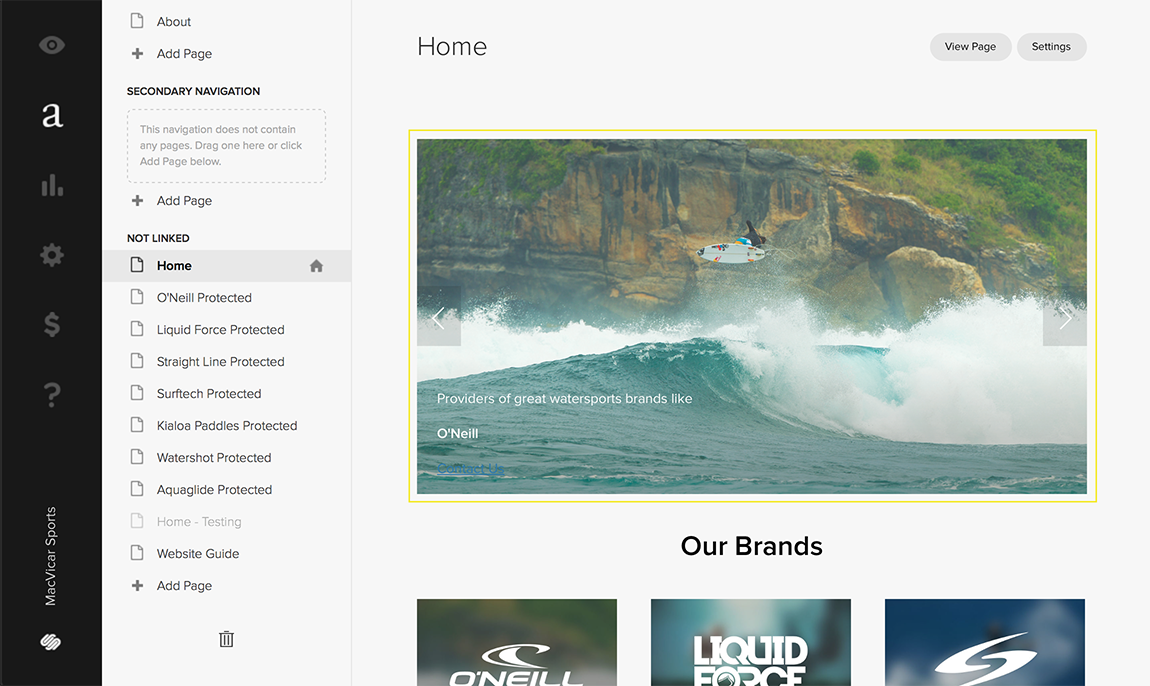Click the page icon beside Surftech Protected
Image resolution: width=1150 pixels, height=686 pixels.
136,393
